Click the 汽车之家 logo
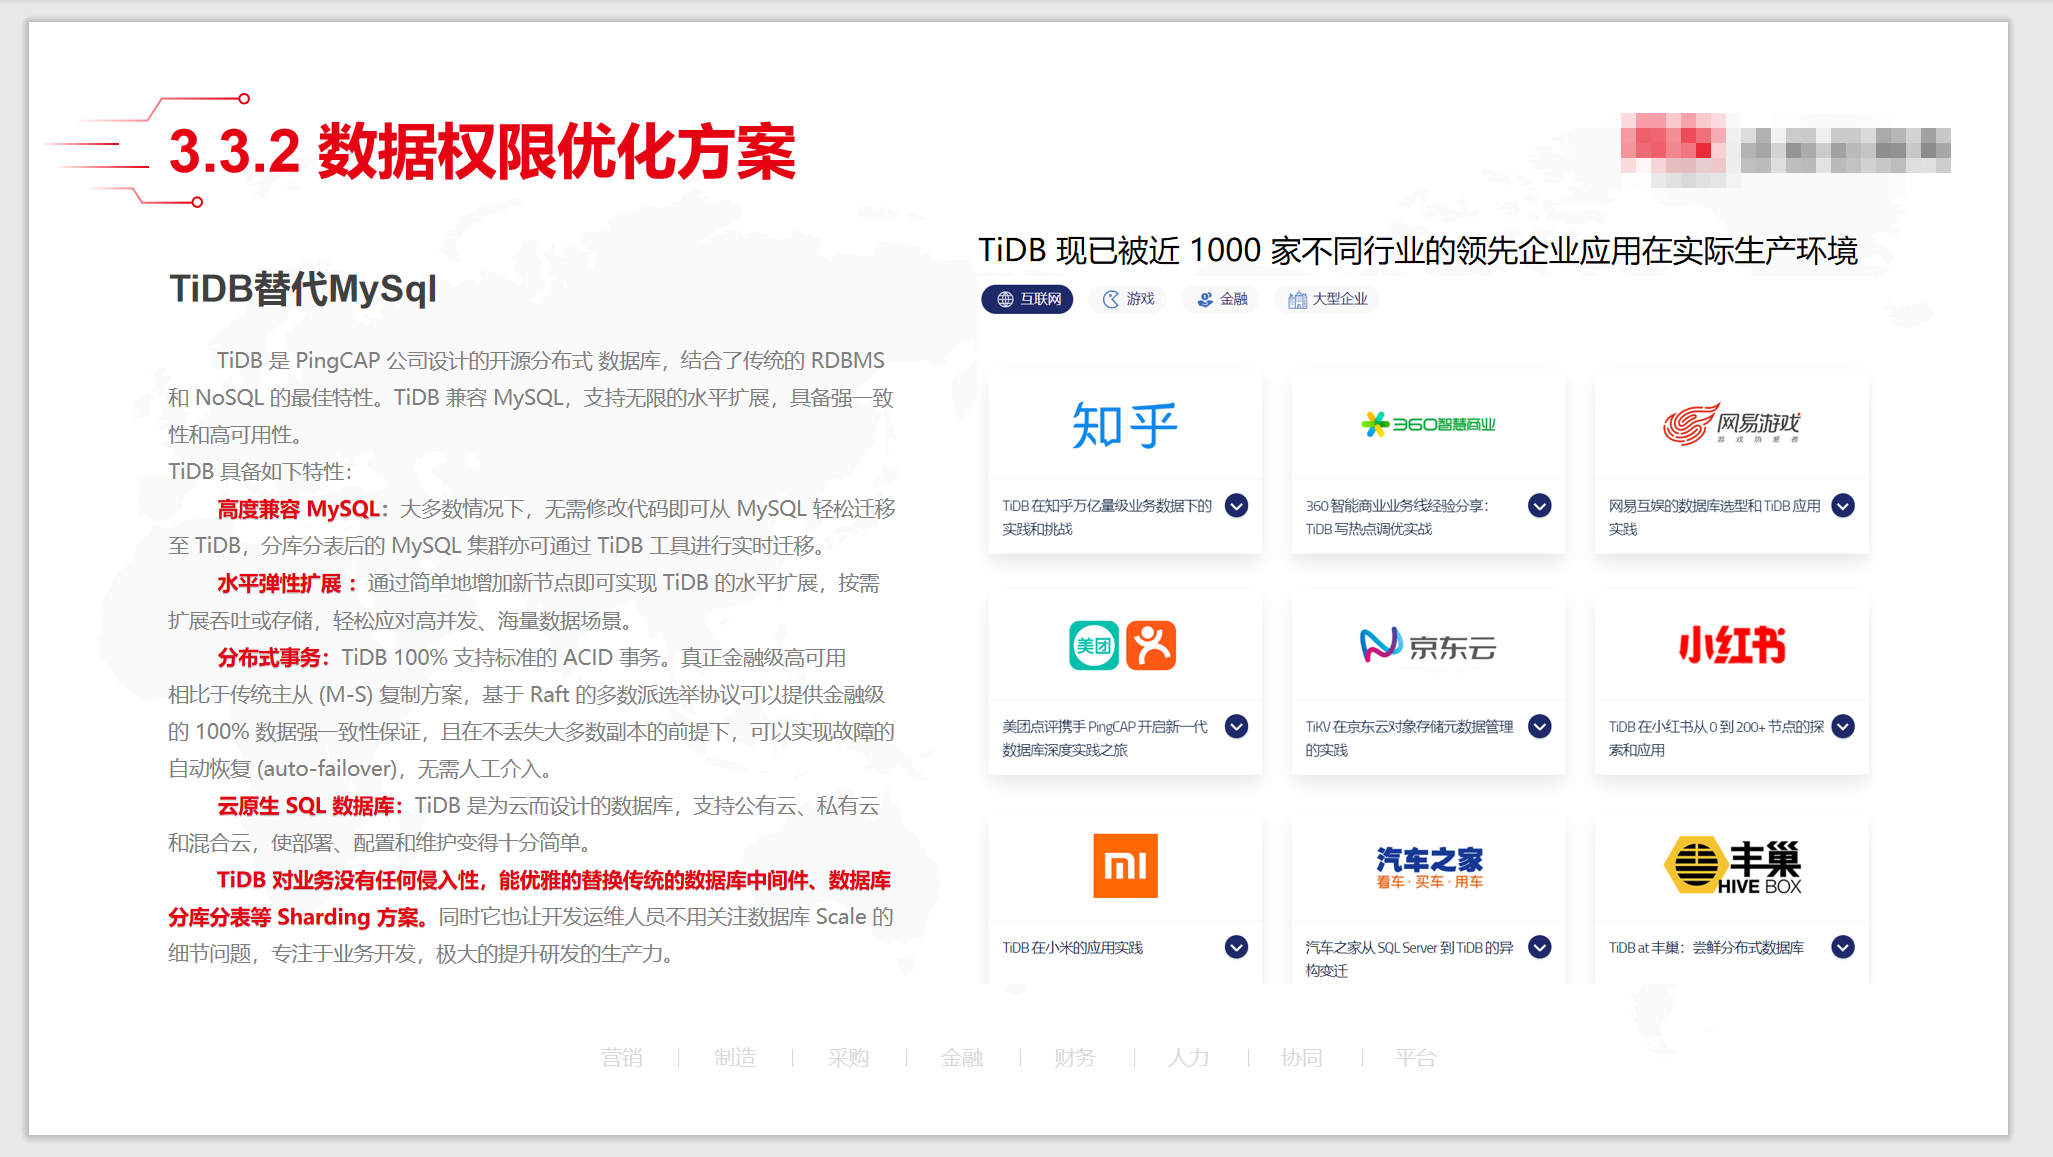The width and height of the screenshot is (2053, 1157). click(x=1429, y=867)
